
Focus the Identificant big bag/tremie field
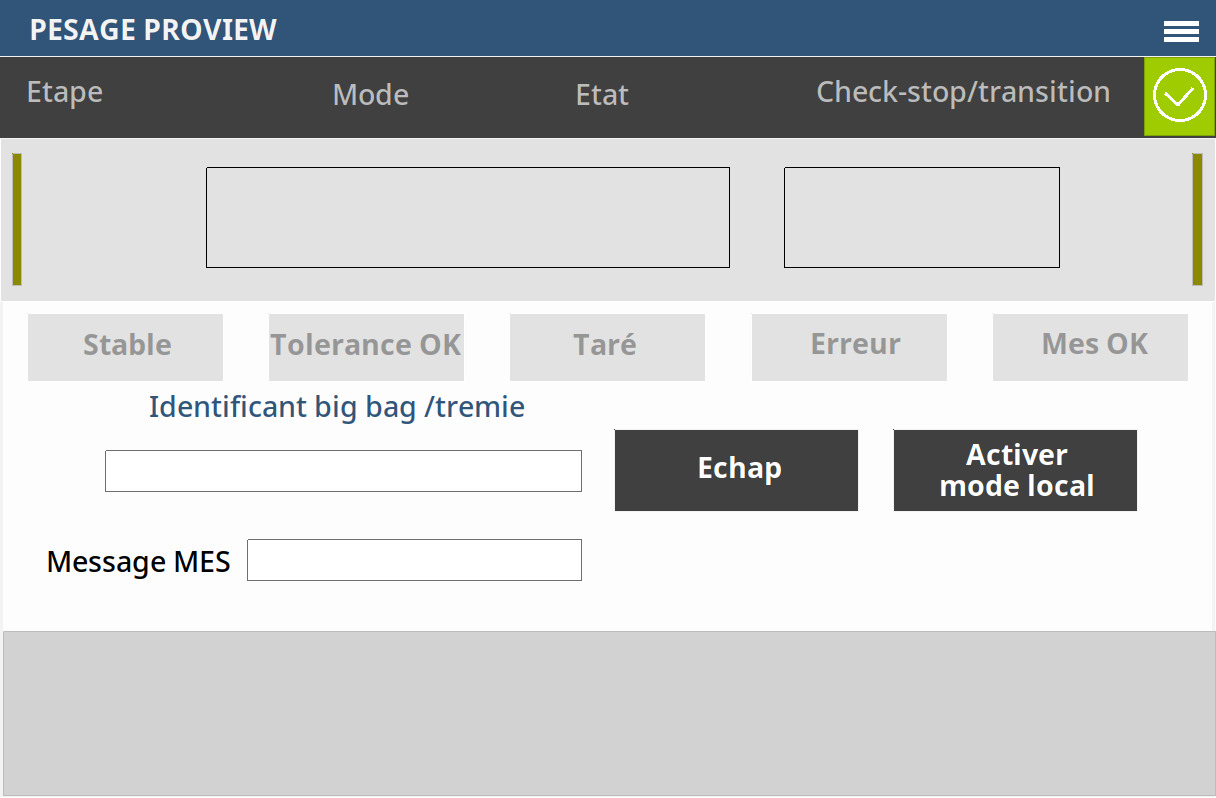coord(343,471)
